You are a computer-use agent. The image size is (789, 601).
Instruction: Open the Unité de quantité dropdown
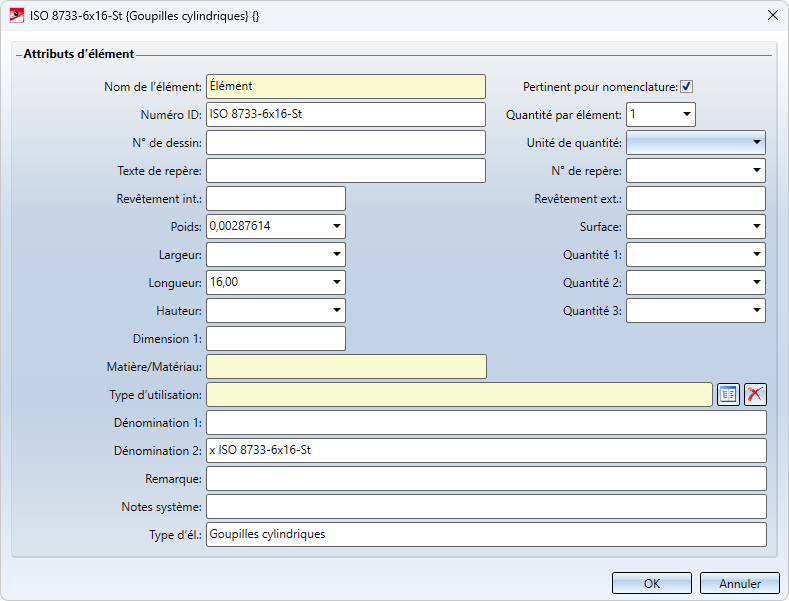[756, 143]
